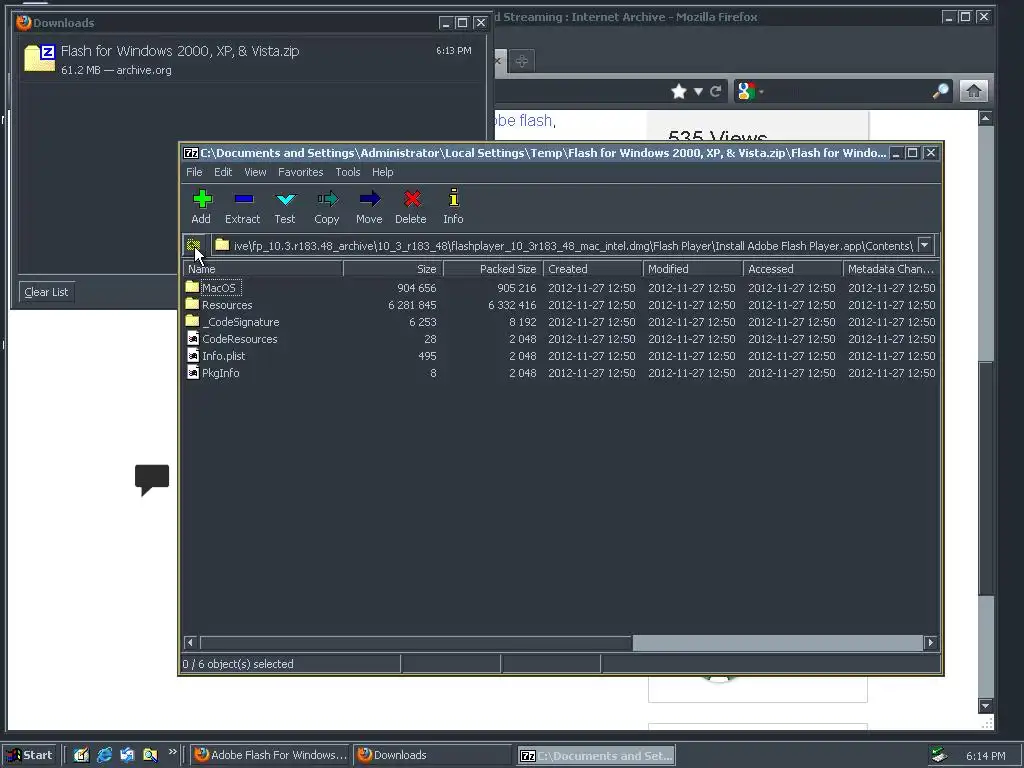Screen dimensions: 1024x768
Task: Open the Tools menu
Action: click(347, 172)
